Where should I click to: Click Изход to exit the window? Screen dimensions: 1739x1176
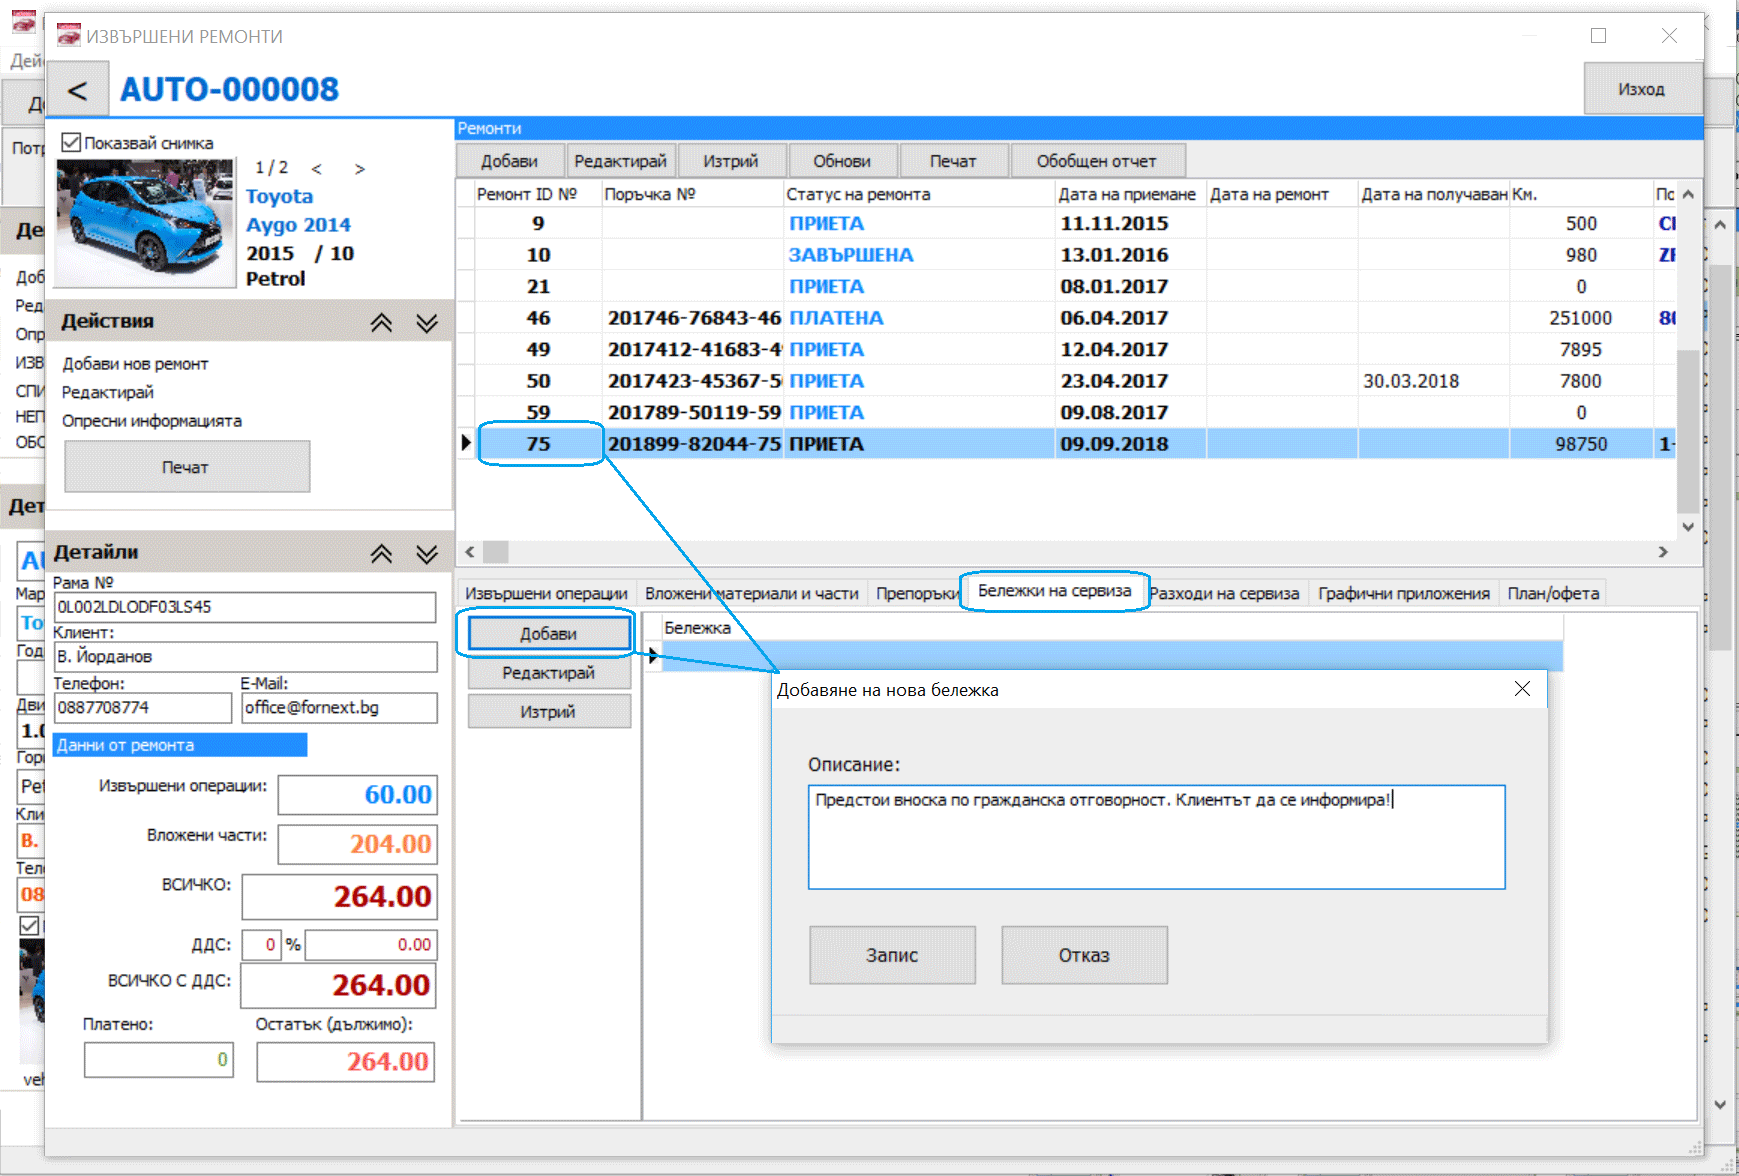pyautogui.click(x=1641, y=89)
